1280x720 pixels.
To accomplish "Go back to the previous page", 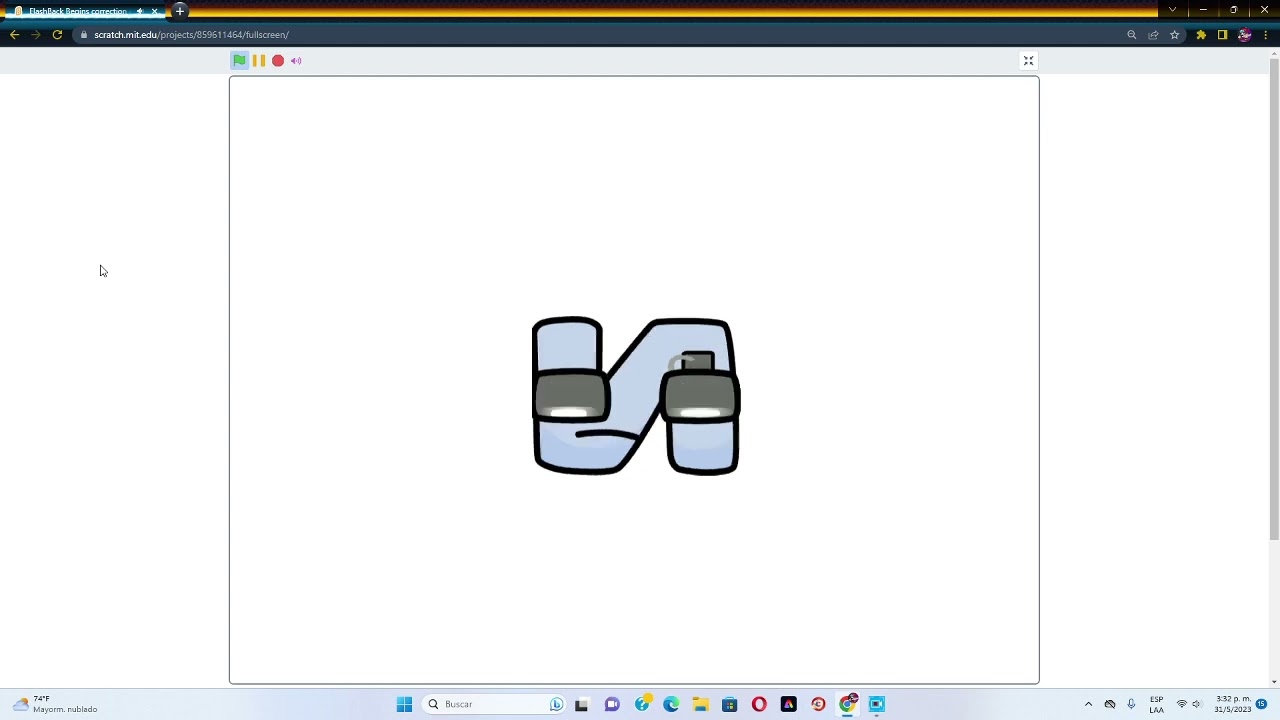I will [x=14, y=35].
